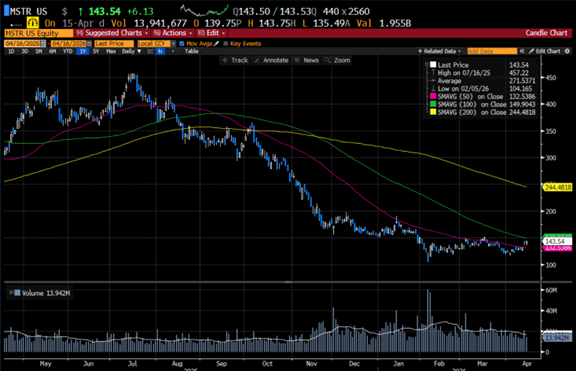Select the 1M range tab
Image resolution: width=576 pixels, height=371 pixels.
click(x=39, y=51)
